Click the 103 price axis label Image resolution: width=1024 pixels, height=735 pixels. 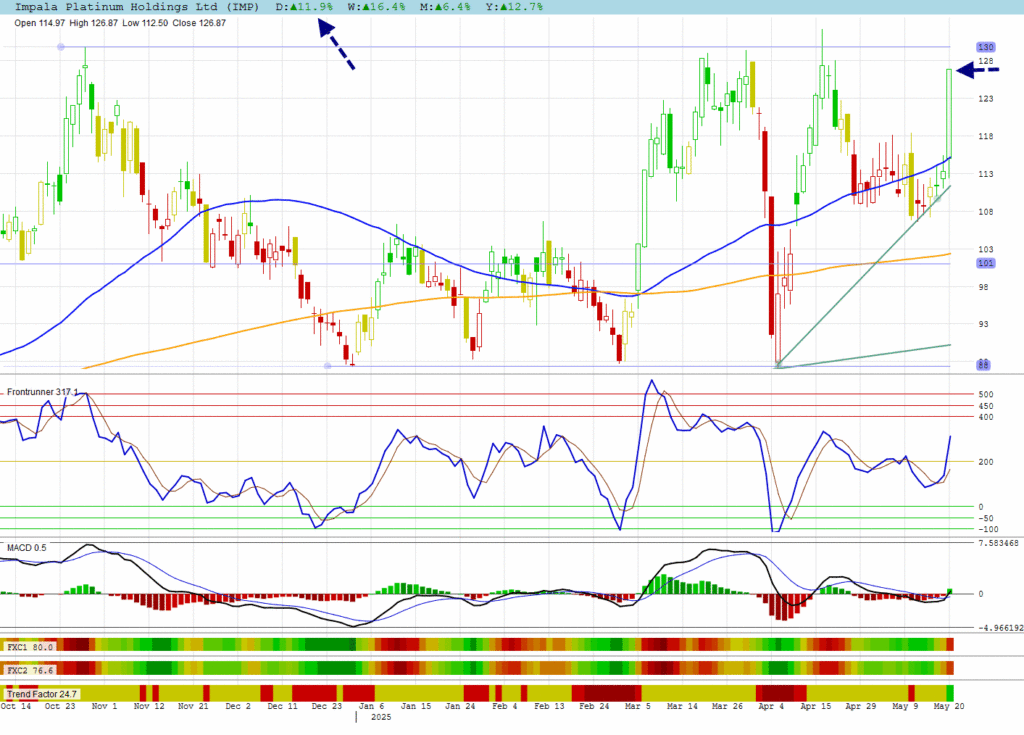[985, 250]
